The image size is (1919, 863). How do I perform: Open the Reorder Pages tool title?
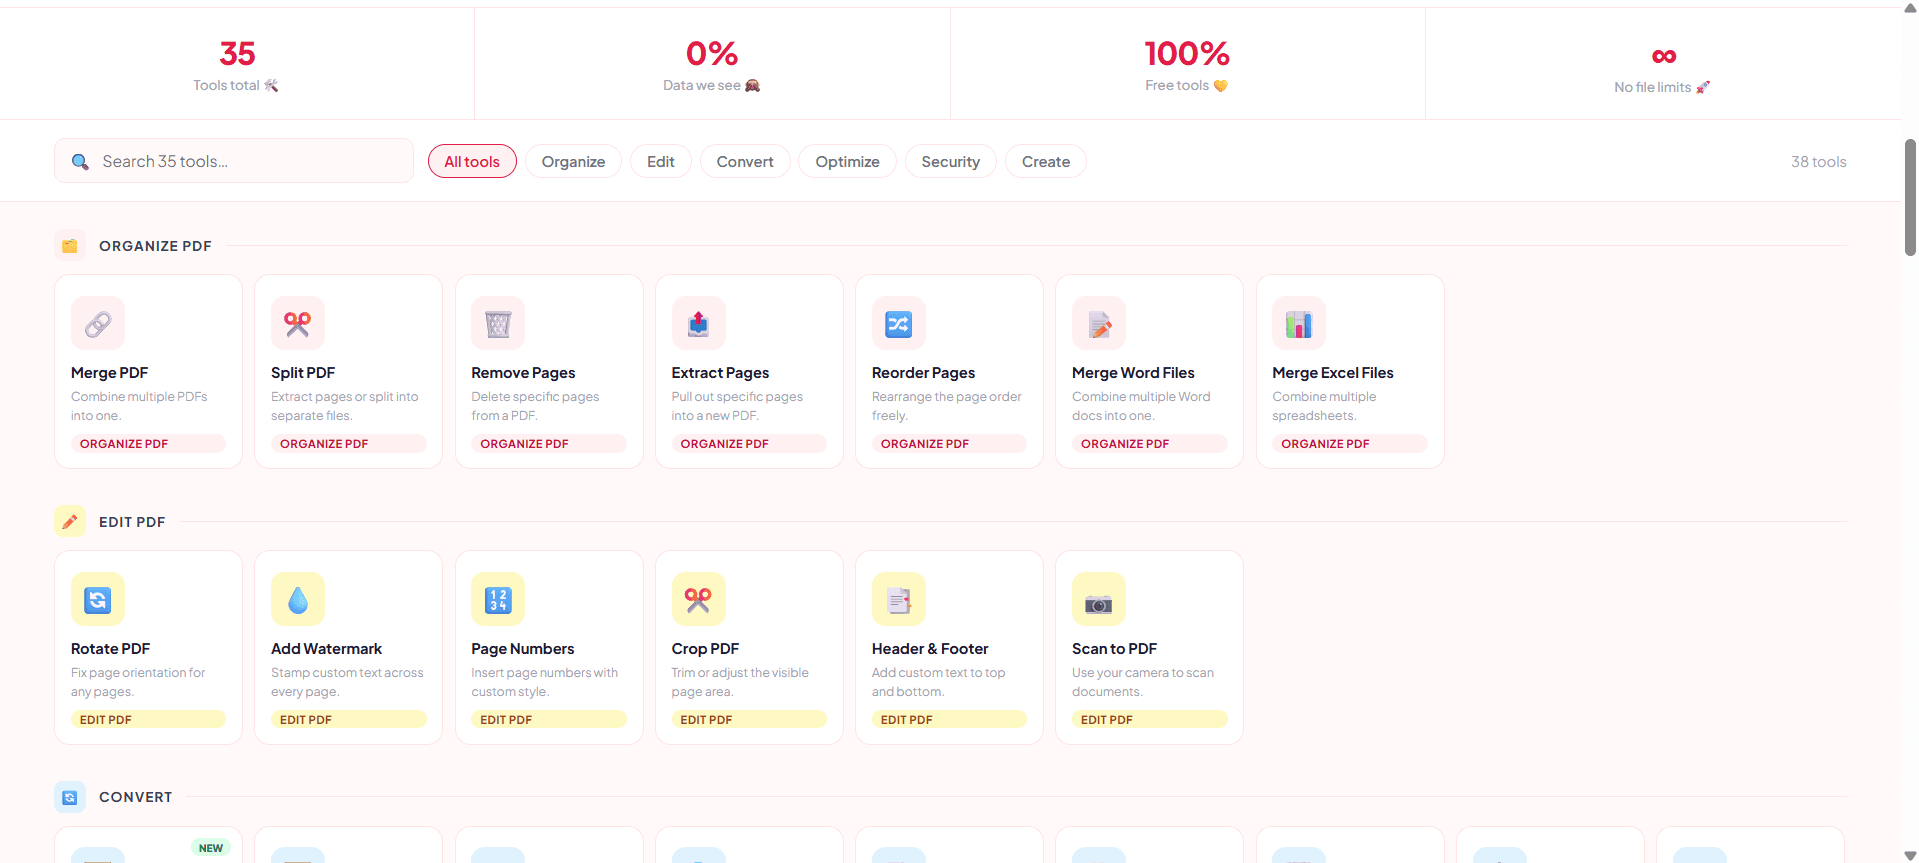[x=923, y=372]
